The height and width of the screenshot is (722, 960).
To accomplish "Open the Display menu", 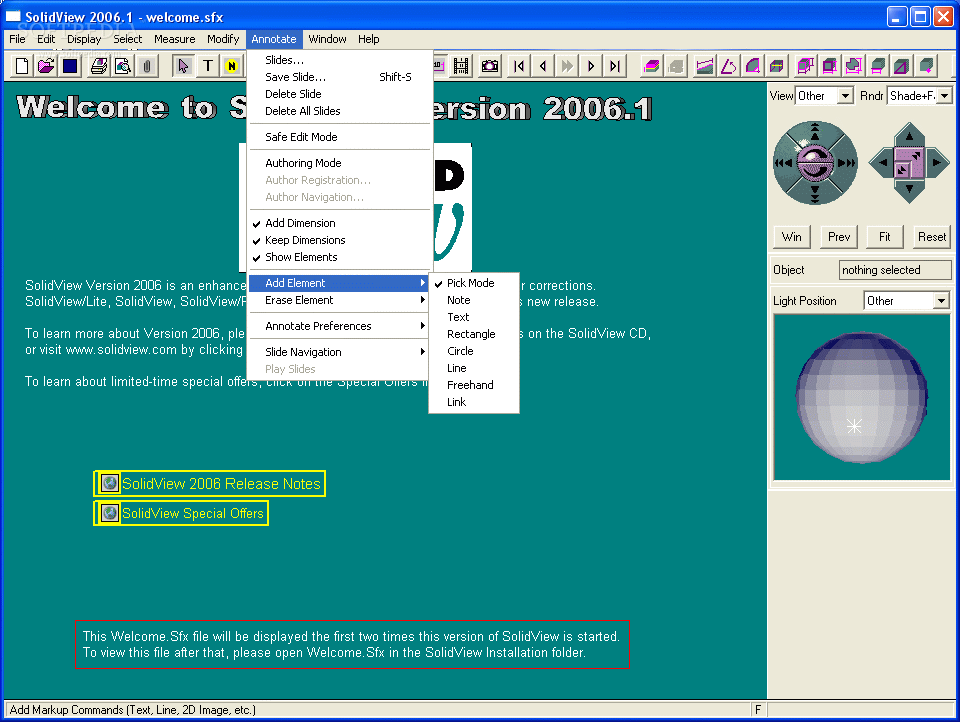I will point(84,39).
